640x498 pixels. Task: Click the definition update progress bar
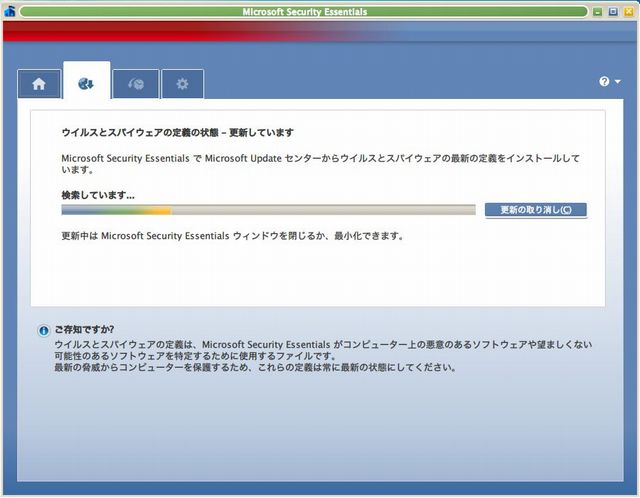point(269,210)
